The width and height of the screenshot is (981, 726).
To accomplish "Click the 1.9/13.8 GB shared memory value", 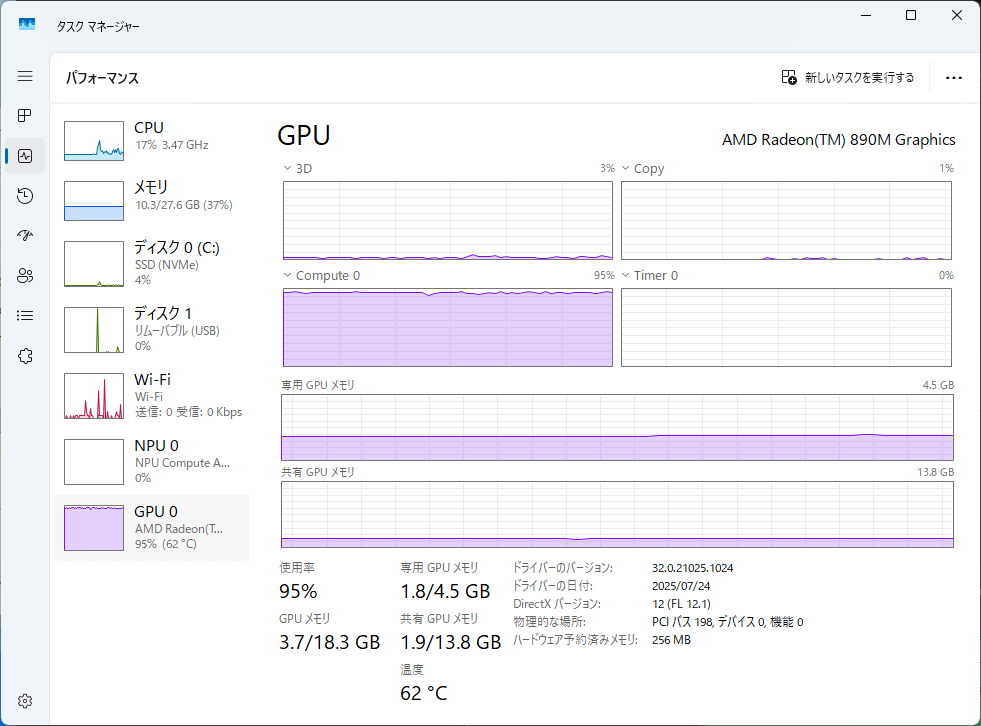I will coord(451,642).
